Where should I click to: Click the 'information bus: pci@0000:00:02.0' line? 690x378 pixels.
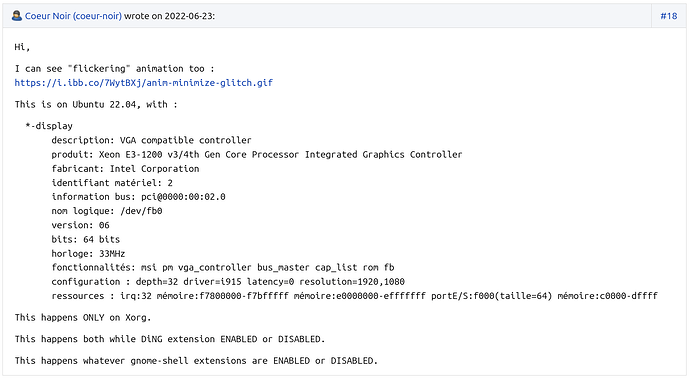click(138, 197)
